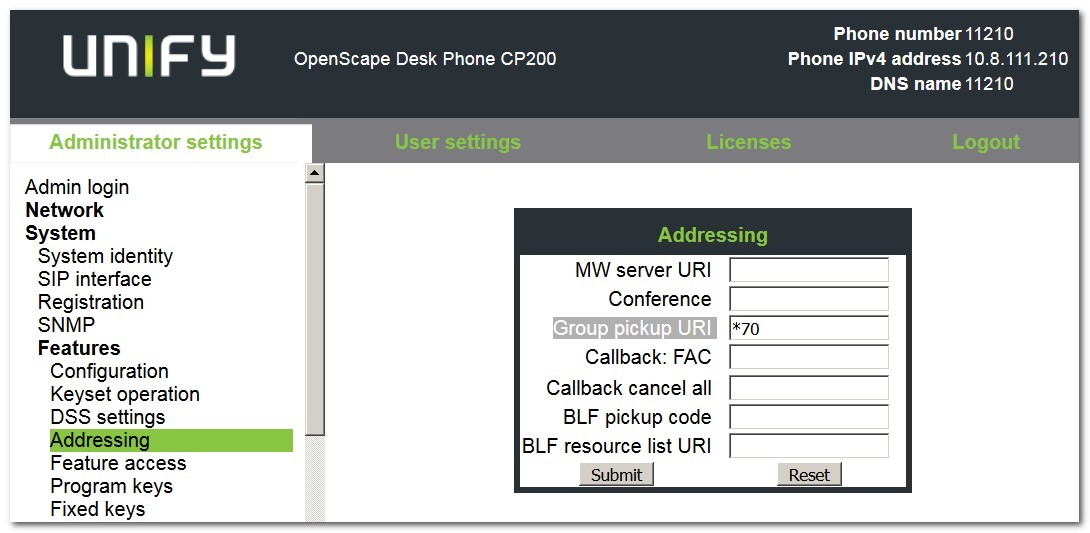
Task: Open Registration settings
Action: (91, 302)
